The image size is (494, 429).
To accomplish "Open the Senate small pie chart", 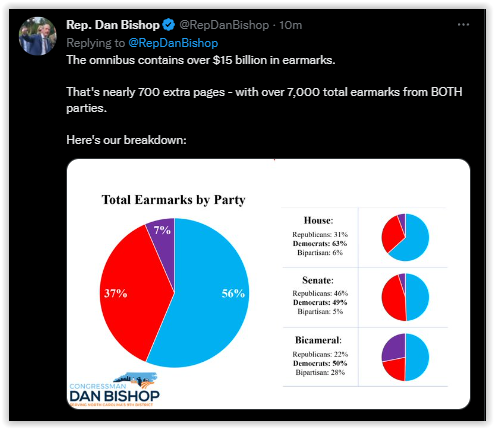I will [x=405, y=297].
